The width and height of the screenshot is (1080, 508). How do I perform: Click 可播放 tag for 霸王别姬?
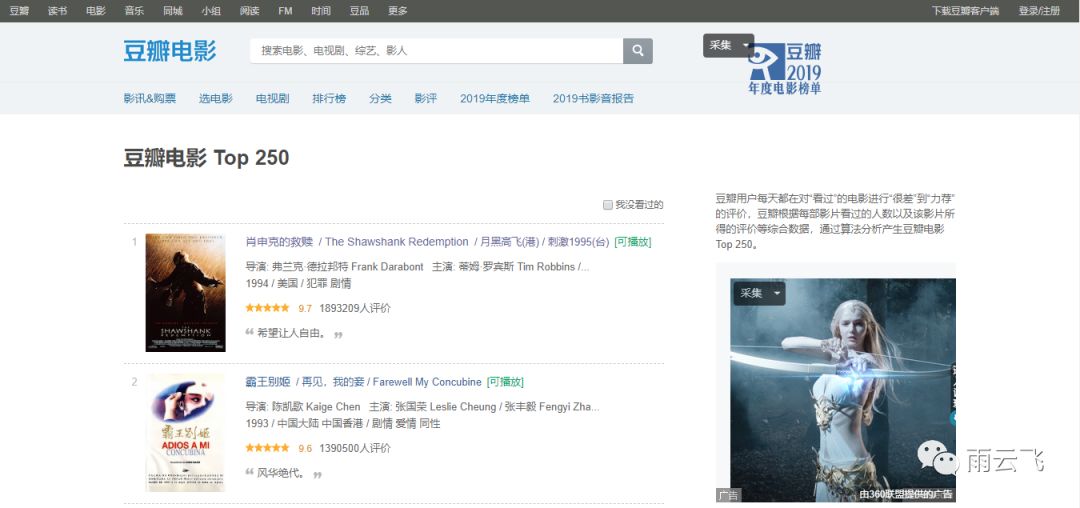tap(505, 382)
